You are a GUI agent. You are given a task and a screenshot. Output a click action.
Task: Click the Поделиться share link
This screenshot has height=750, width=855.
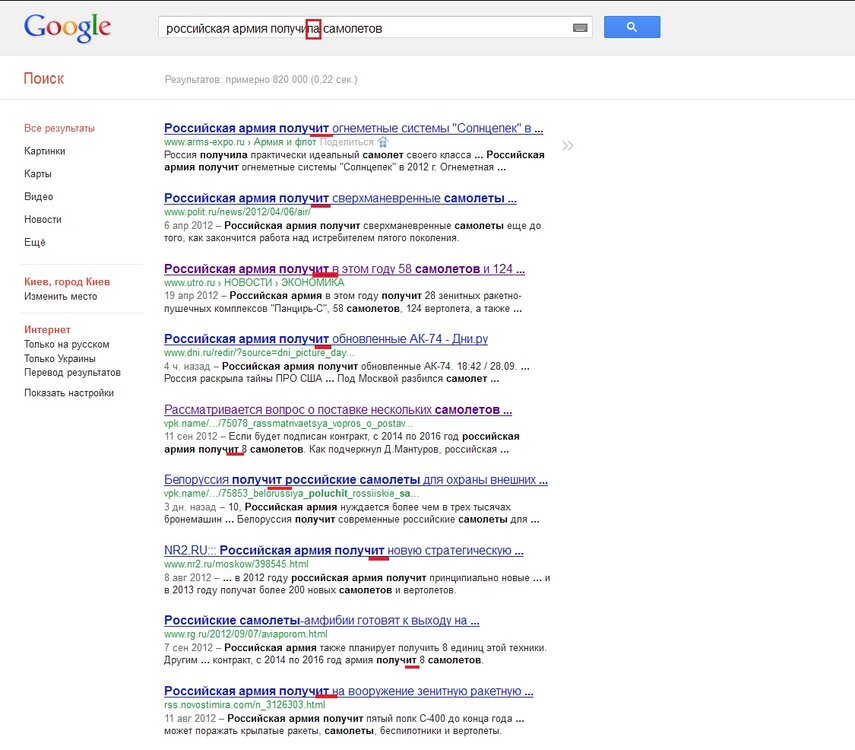[x=347, y=142]
